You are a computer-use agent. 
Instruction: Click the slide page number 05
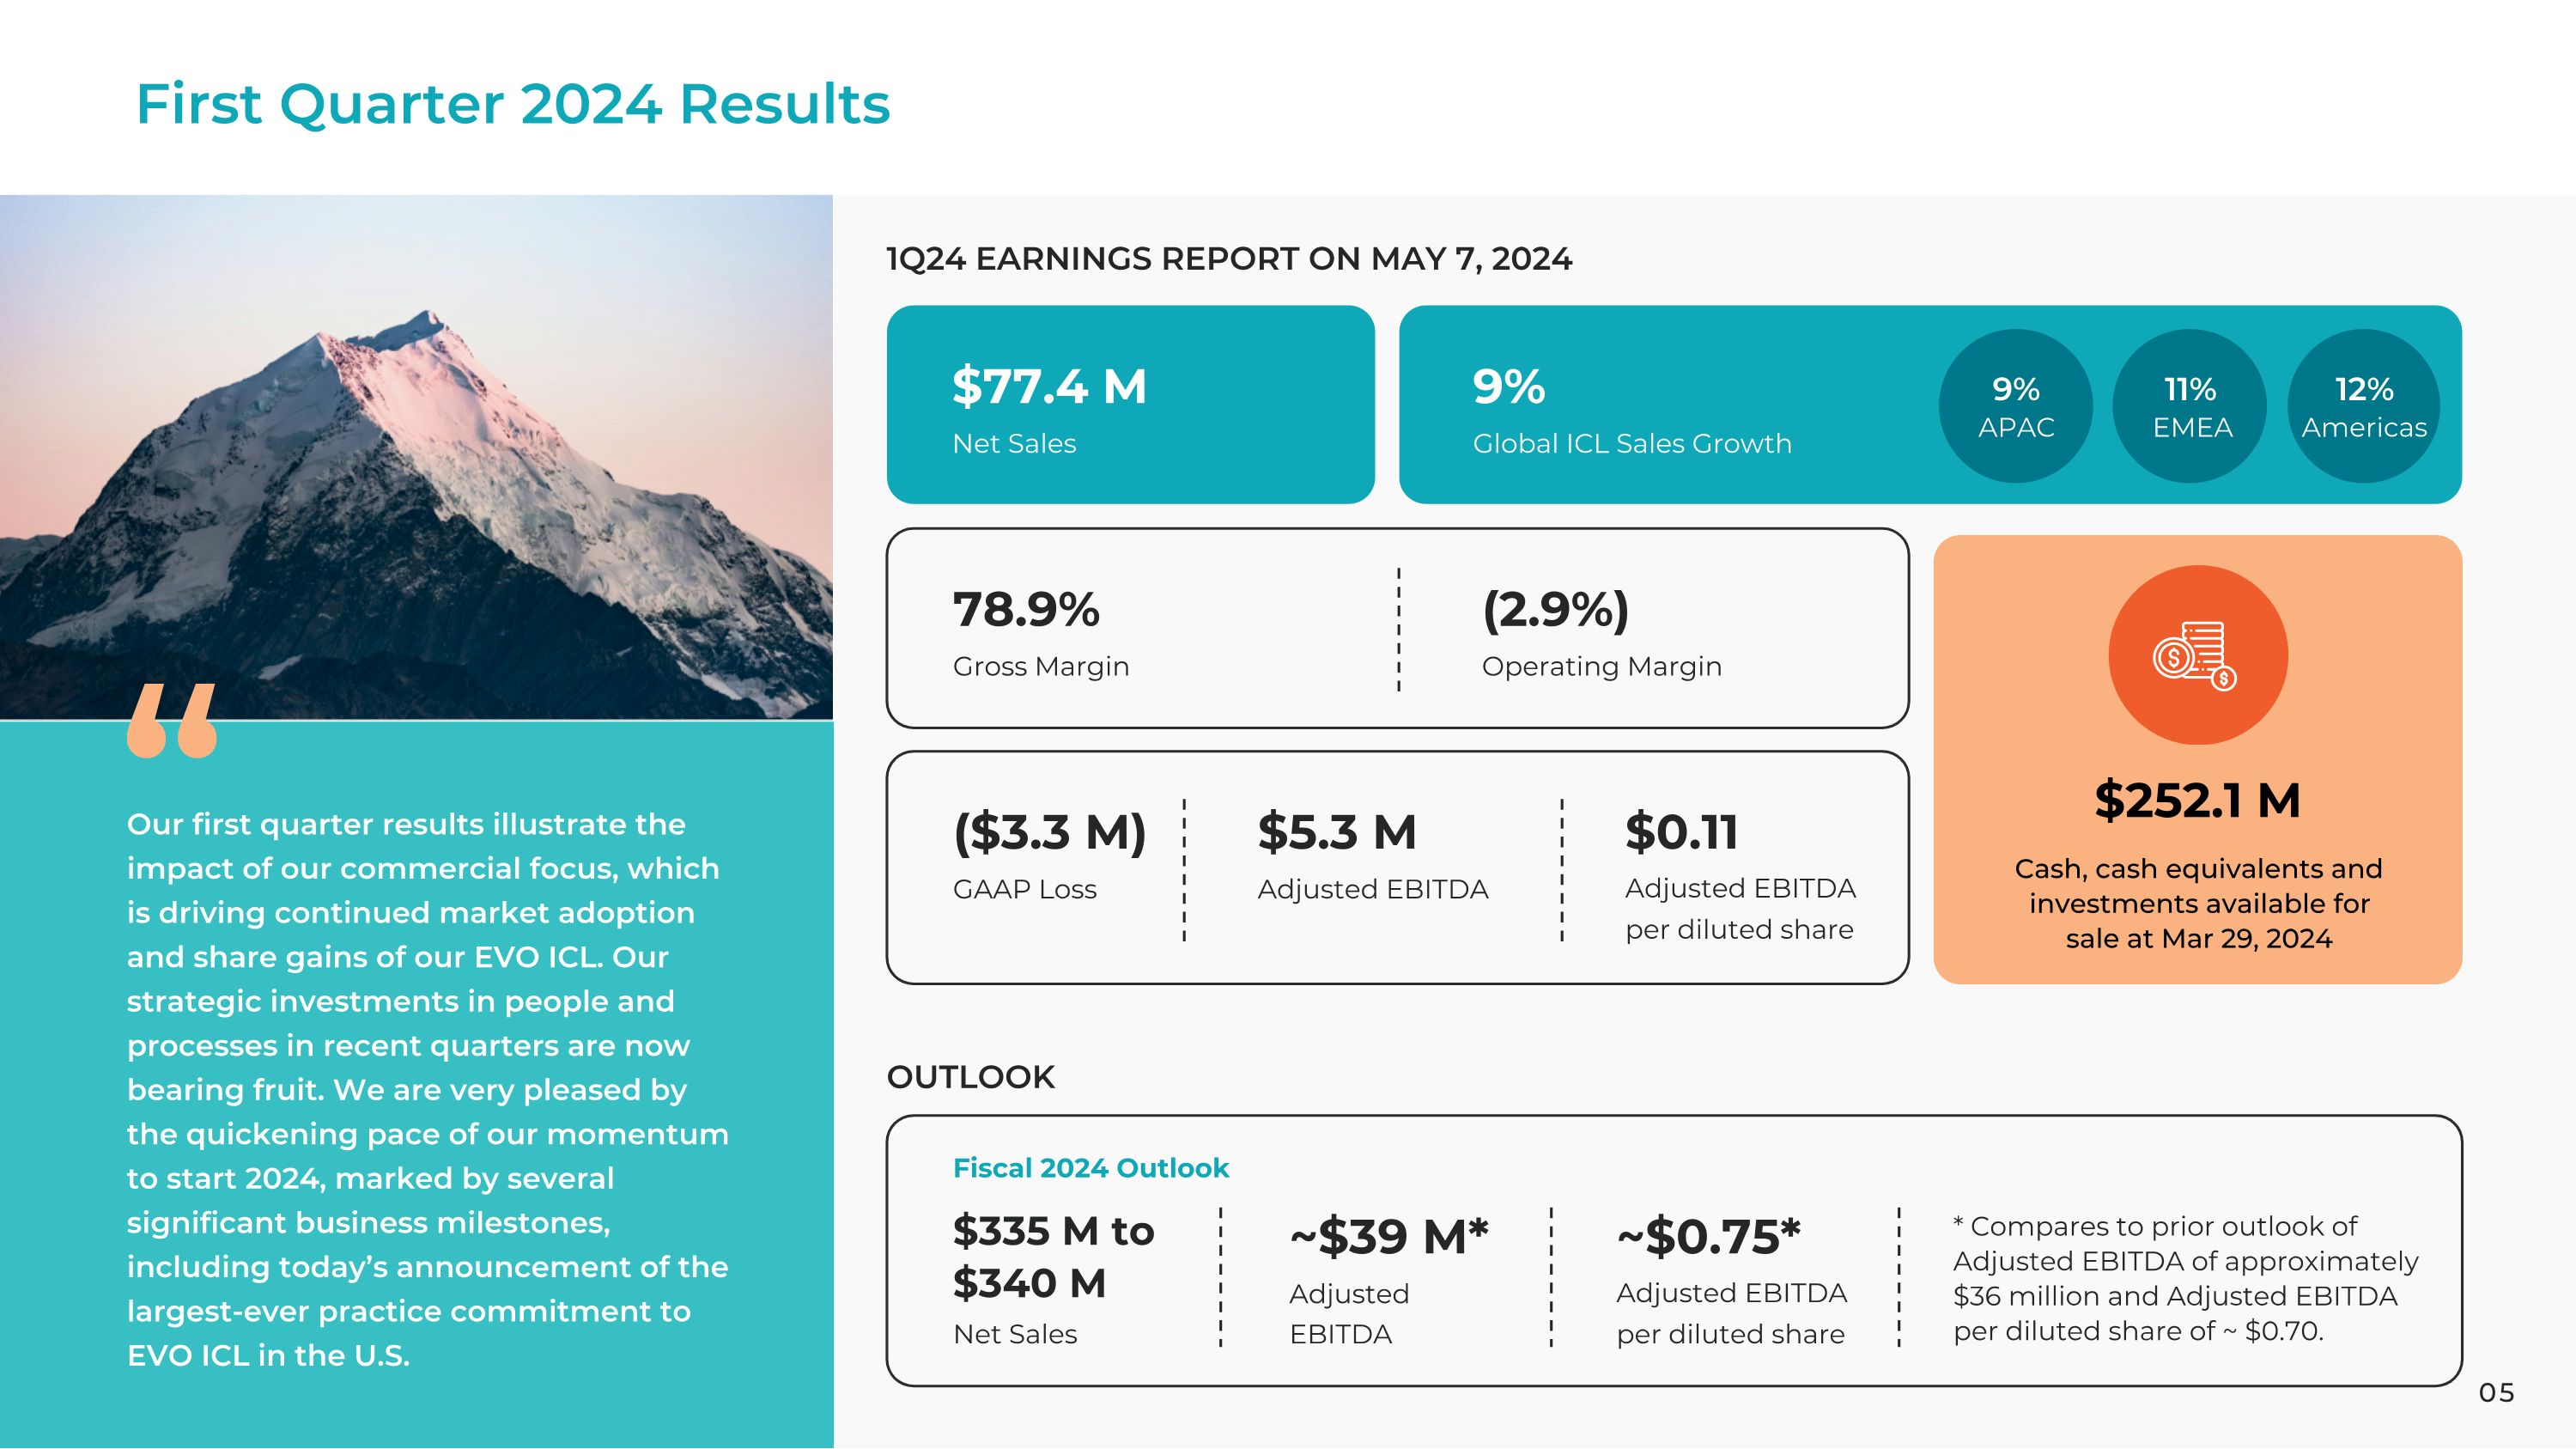point(2496,1393)
